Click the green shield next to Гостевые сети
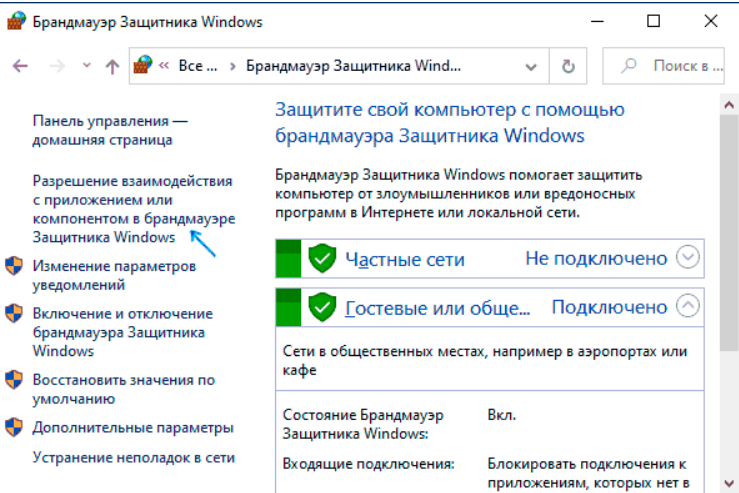739x493 pixels. coord(321,307)
